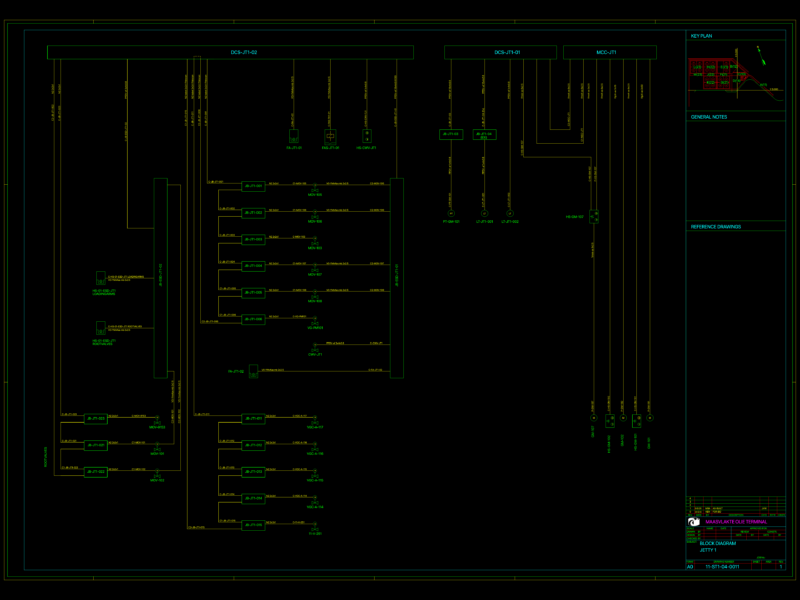The width and height of the screenshot is (800, 600).
Task: Select the DCS-JT1-01 cabinet block
Action: point(500,53)
